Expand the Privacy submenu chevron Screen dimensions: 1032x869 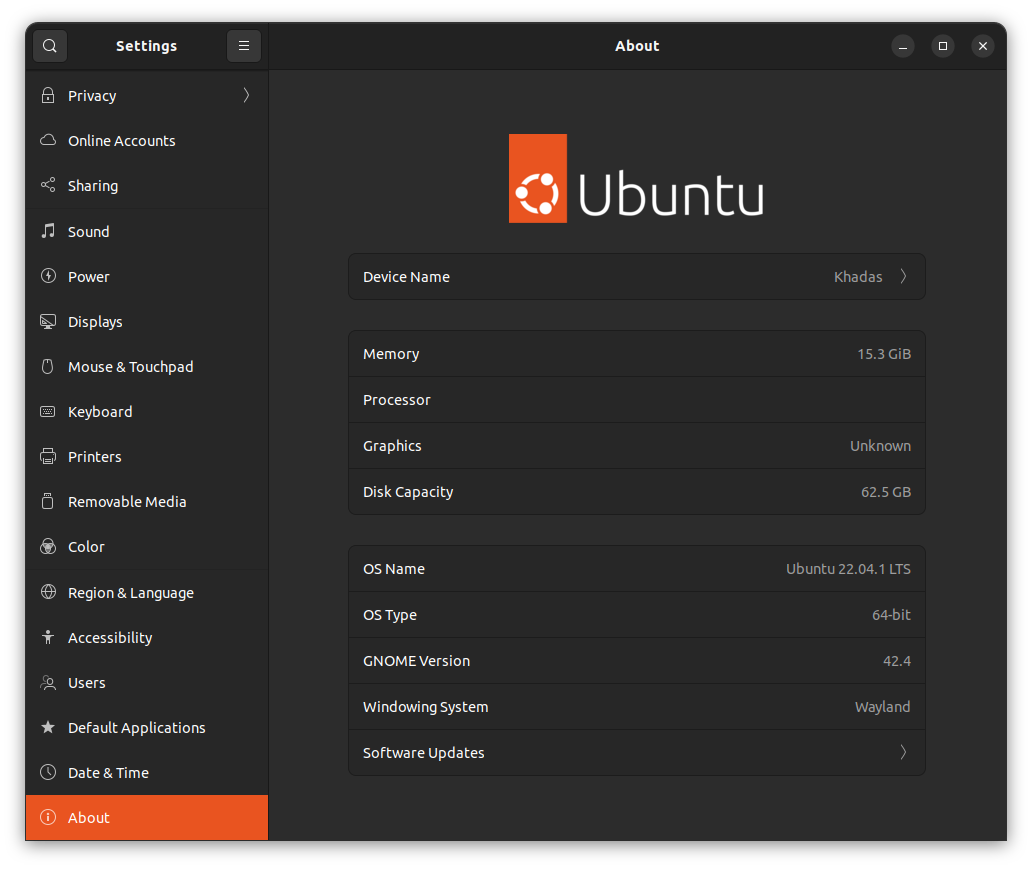click(246, 95)
